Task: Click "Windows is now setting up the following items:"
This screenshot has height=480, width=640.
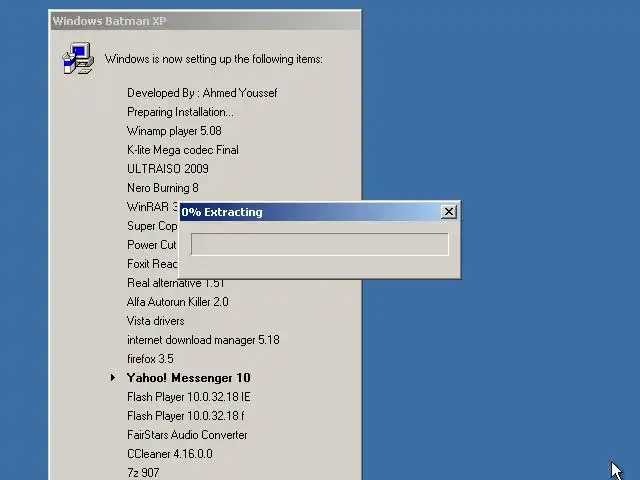Action: [213, 59]
